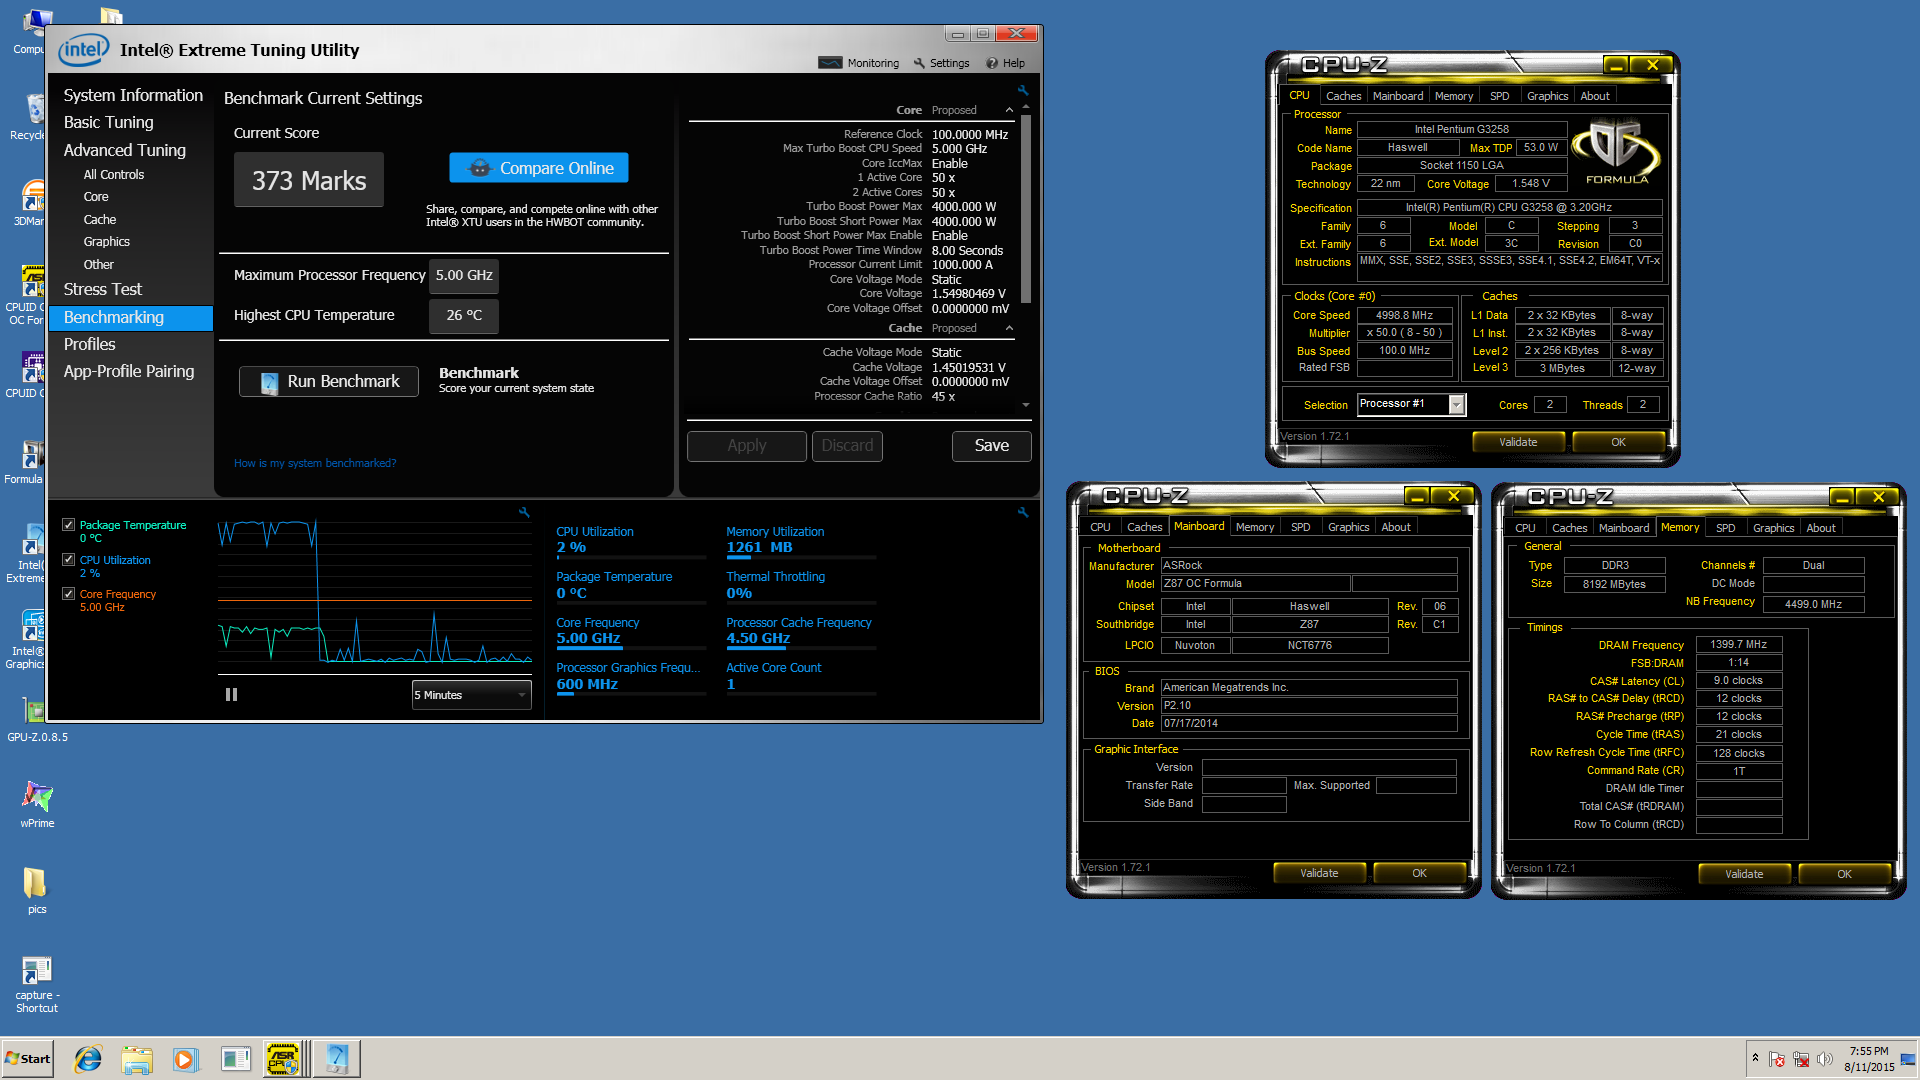Image resolution: width=1920 pixels, height=1080 pixels.
Task: Click the ASRock CPU-Z taskbar icon
Action: [284, 1059]
